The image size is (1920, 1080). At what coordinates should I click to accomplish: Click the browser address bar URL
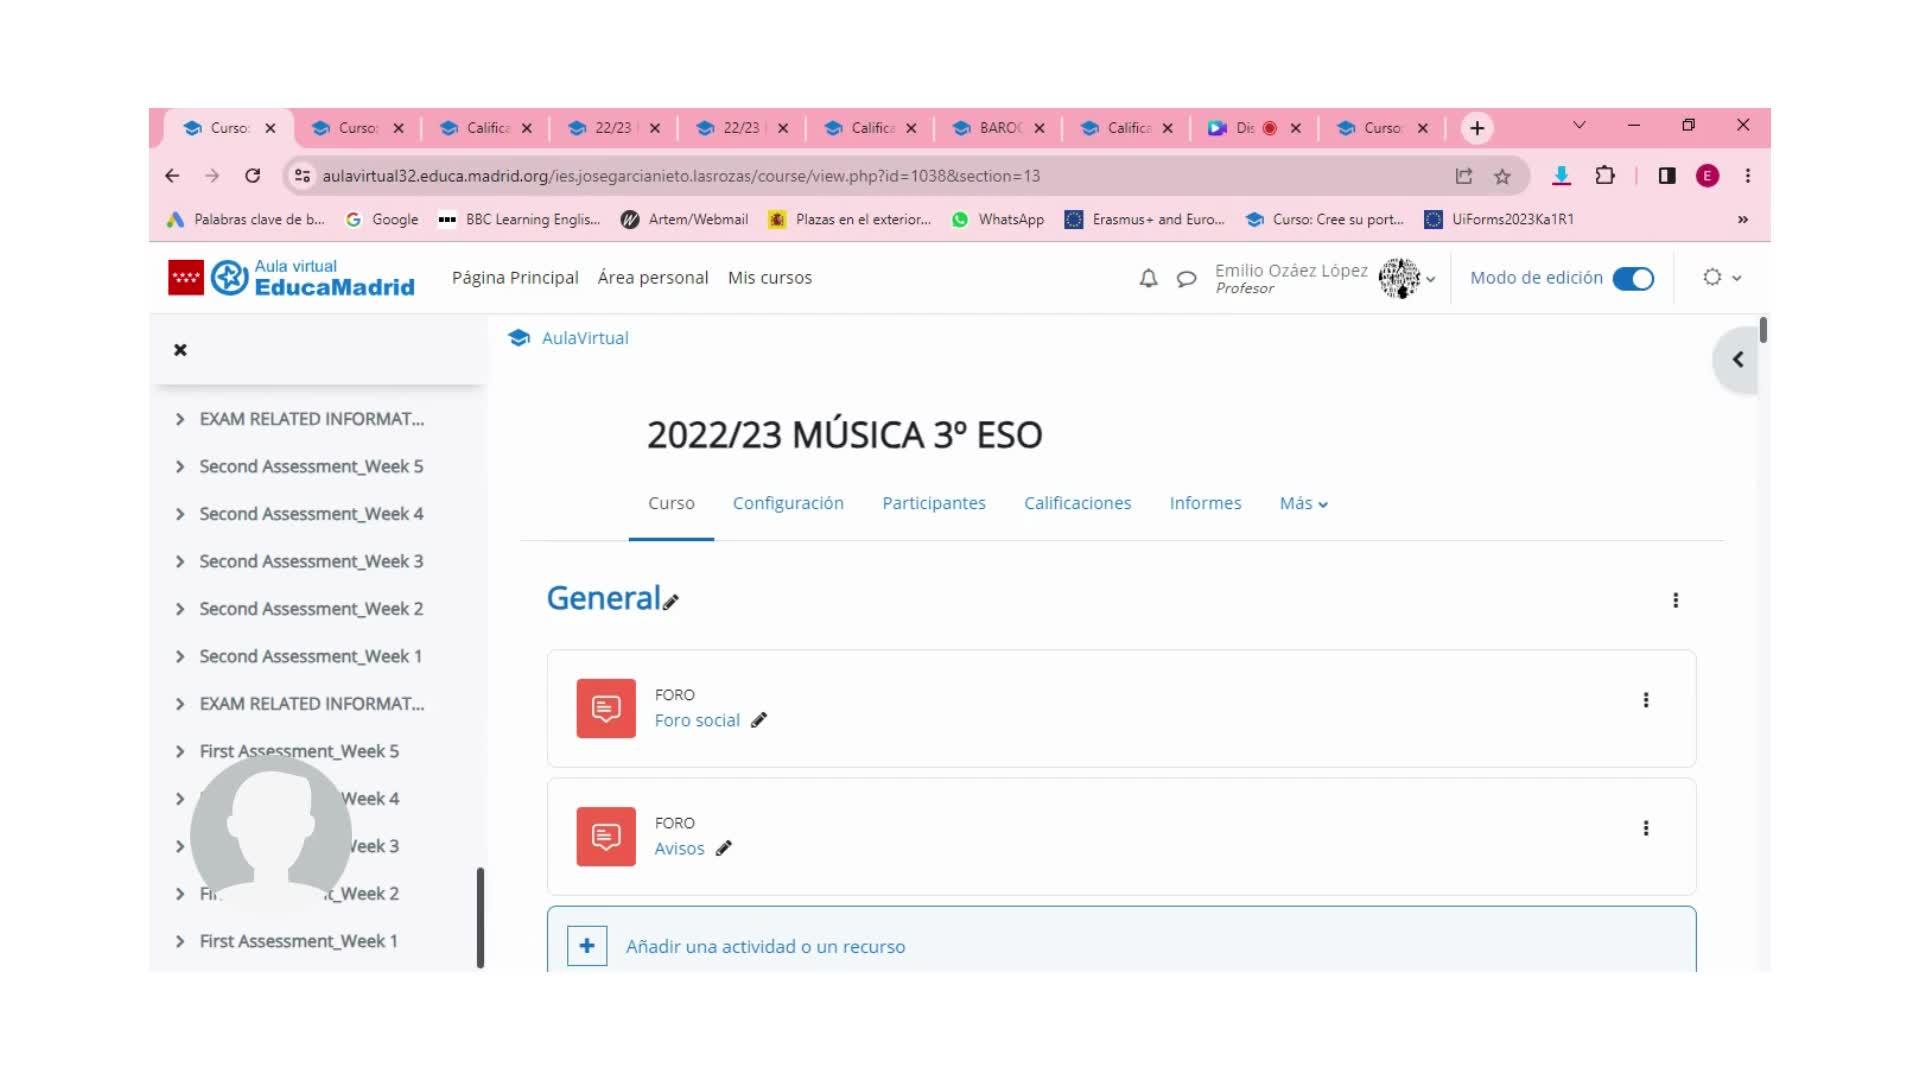tap(680, 176)
